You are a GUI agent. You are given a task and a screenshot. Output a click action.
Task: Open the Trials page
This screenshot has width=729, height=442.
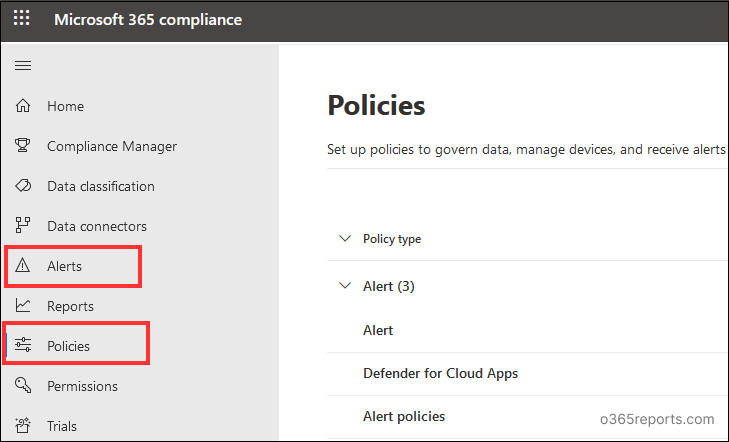[x=62, y=426]
